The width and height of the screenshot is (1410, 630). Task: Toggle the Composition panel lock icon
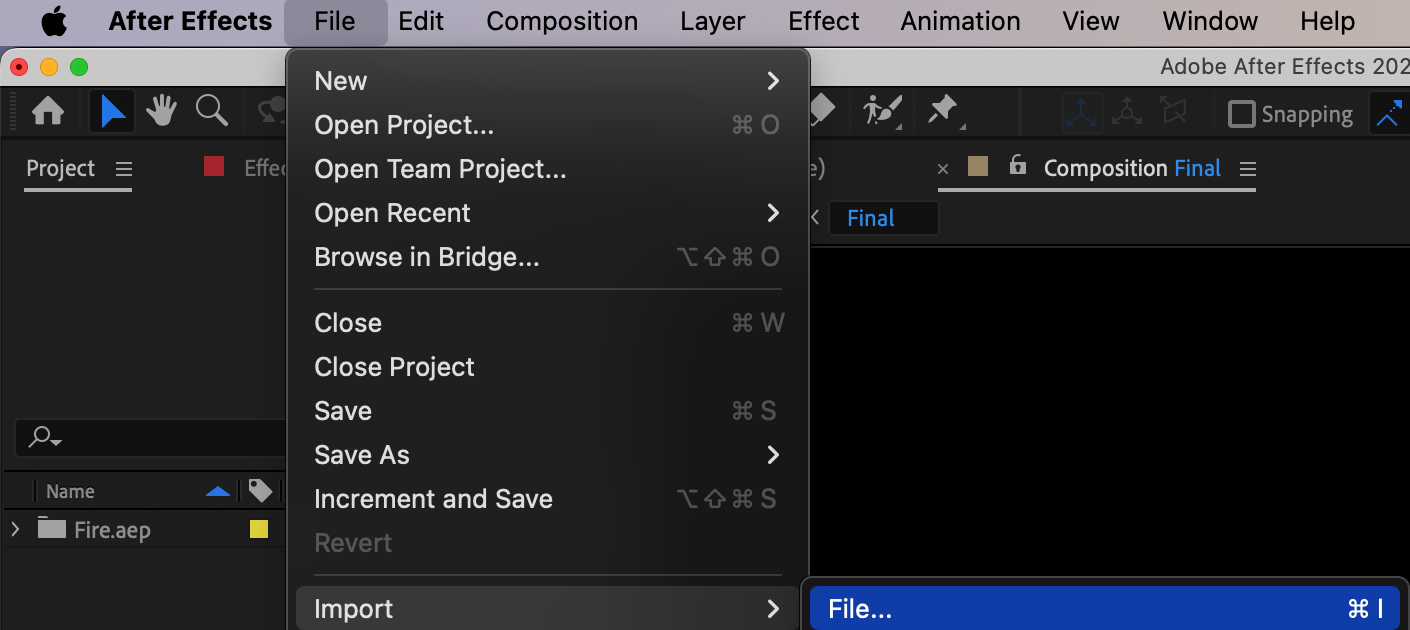tap(1018, 166)
